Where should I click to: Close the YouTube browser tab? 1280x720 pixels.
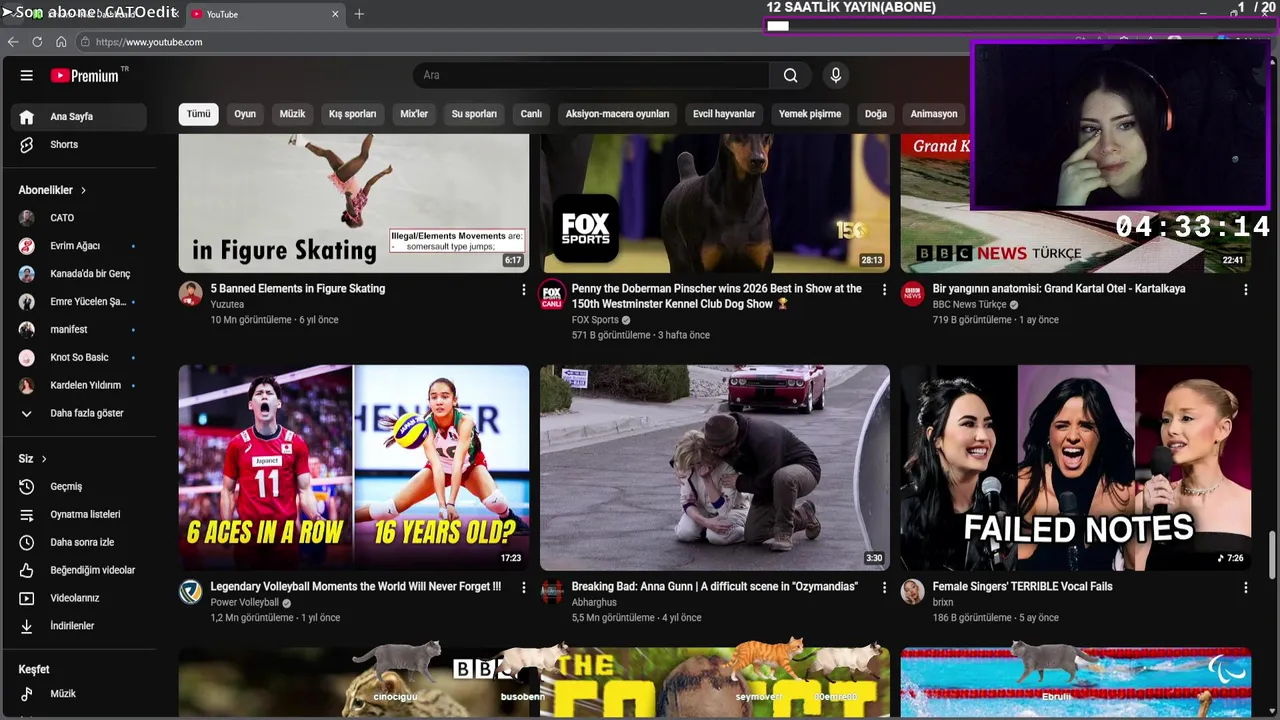click(x=336, y=14)
